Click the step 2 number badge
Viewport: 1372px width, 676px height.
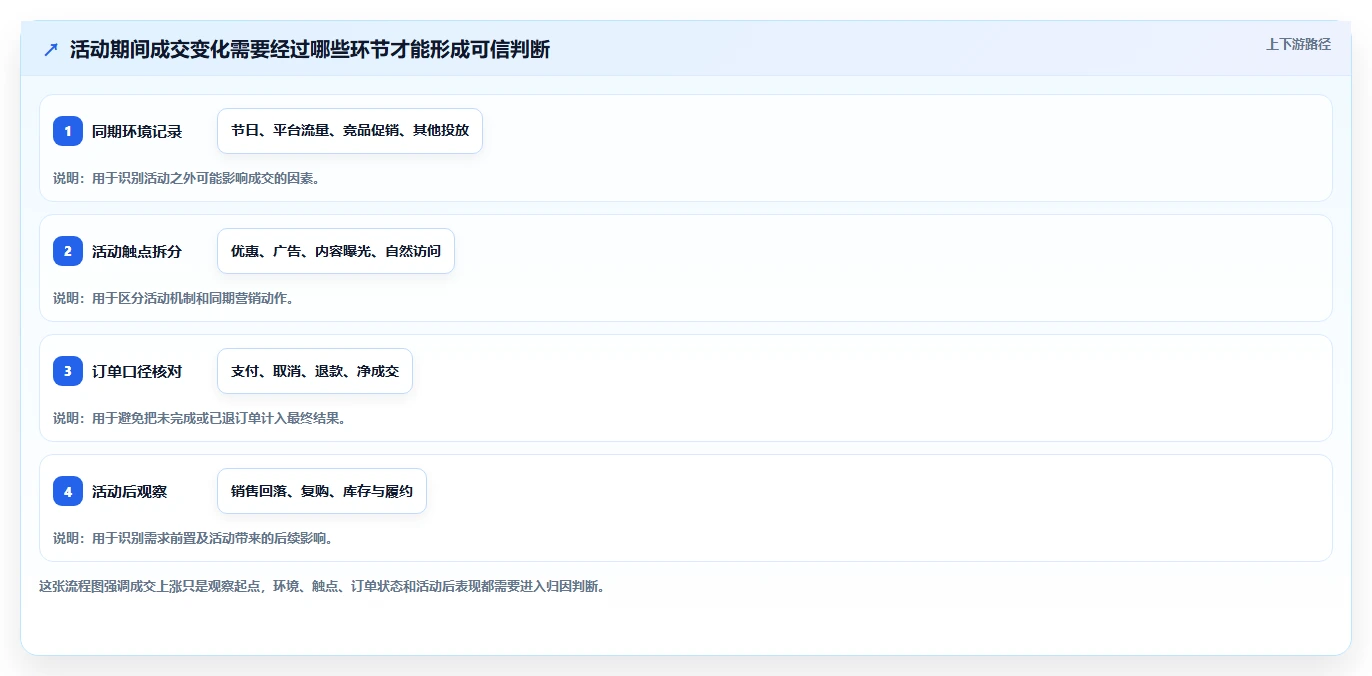(x=68, y=251)
